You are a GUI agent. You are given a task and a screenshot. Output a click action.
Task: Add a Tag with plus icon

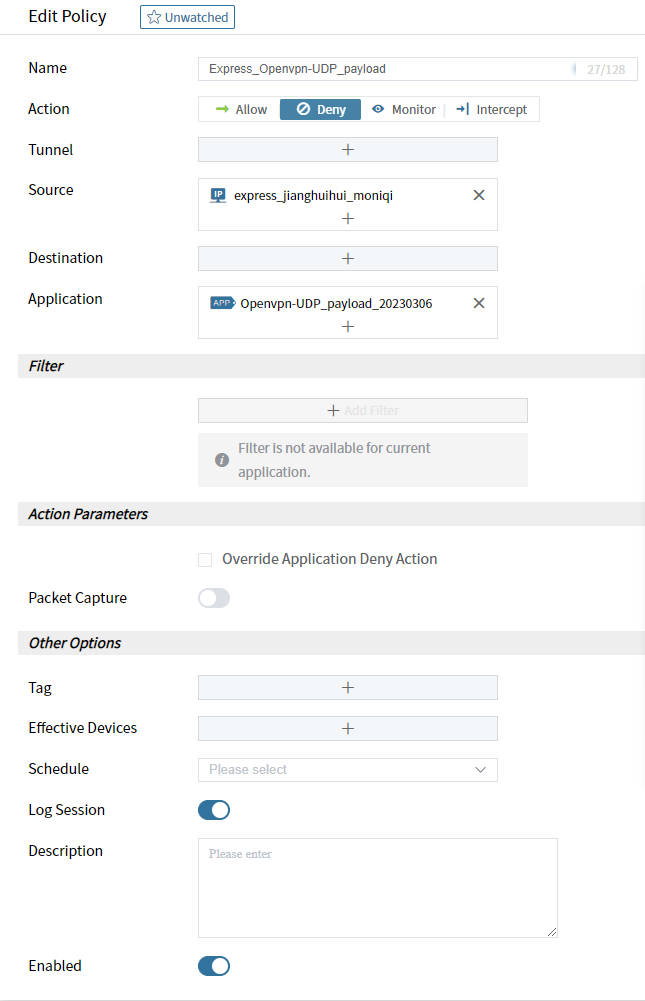[x=348, y=687]
